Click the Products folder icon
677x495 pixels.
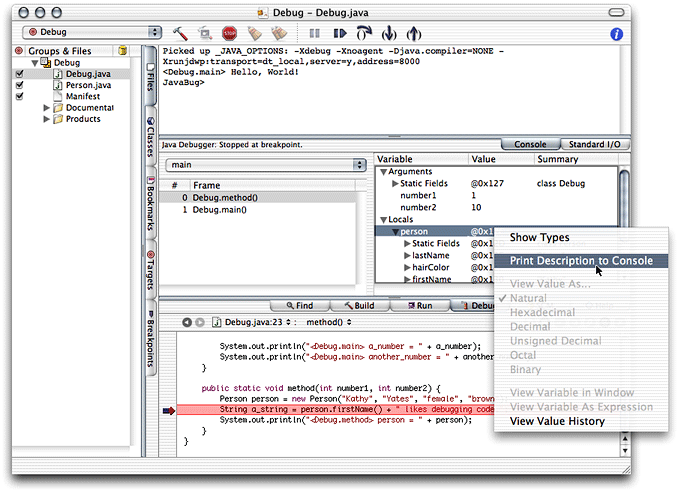pos(58,119)
